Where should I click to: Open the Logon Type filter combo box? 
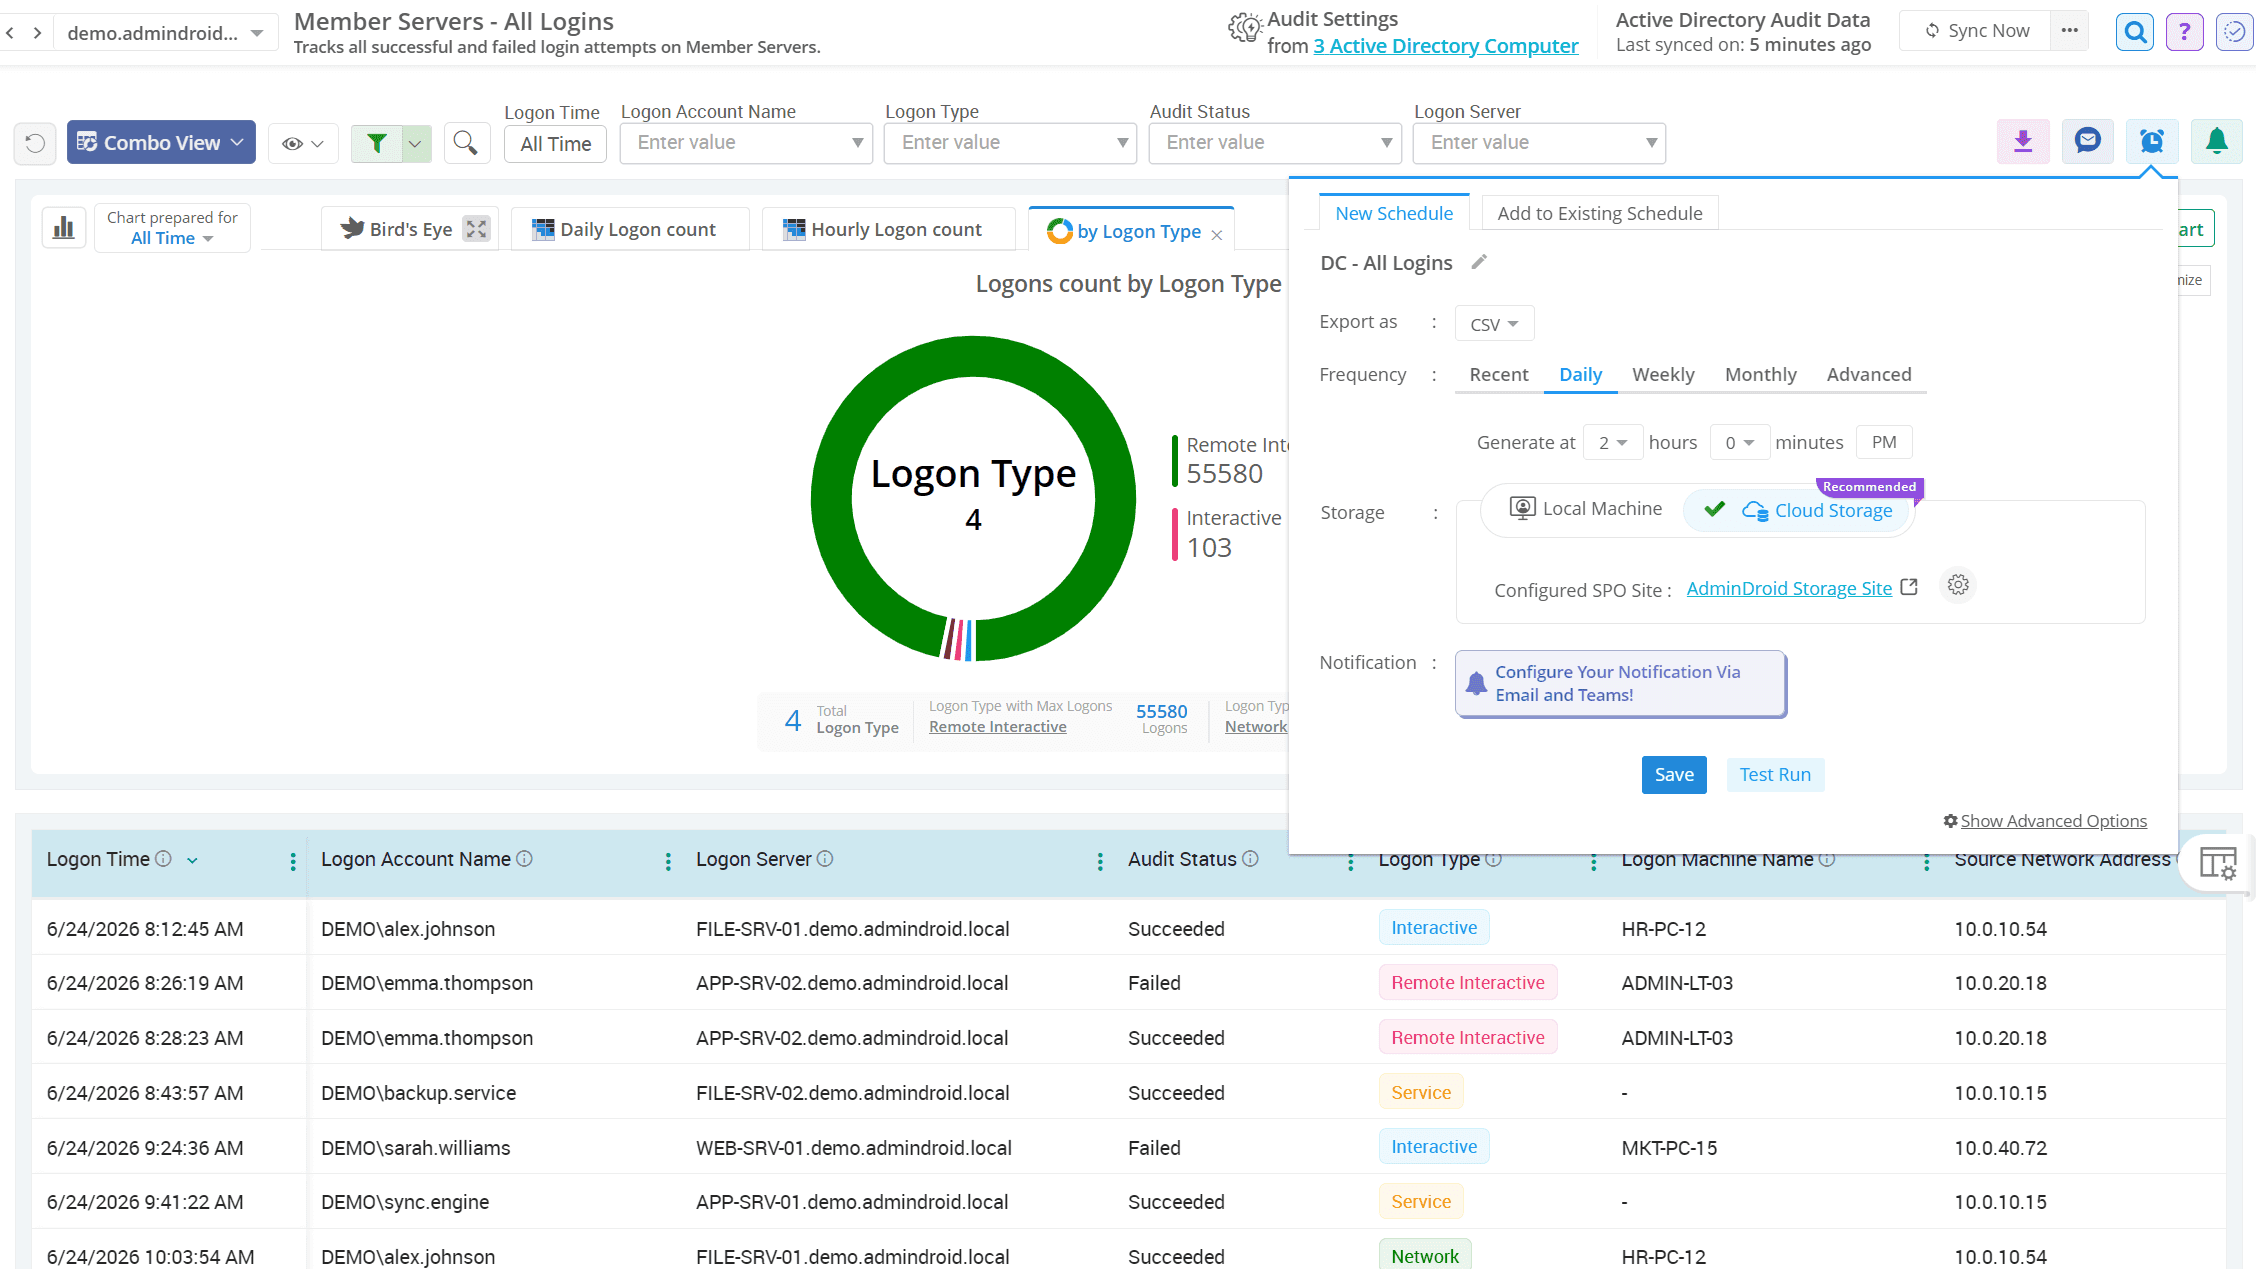pyautogui.click(x=1010, y=143)
